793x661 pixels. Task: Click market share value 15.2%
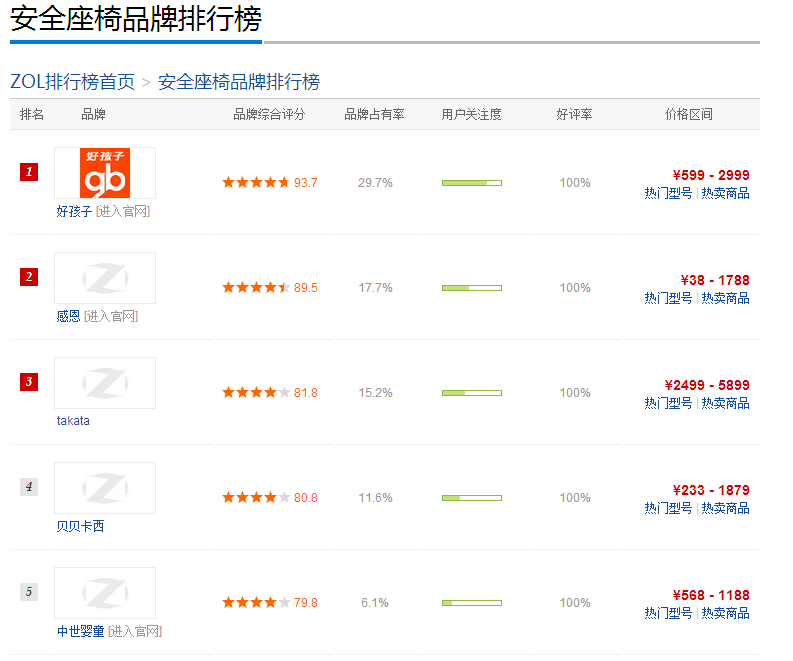pos(375,393)
